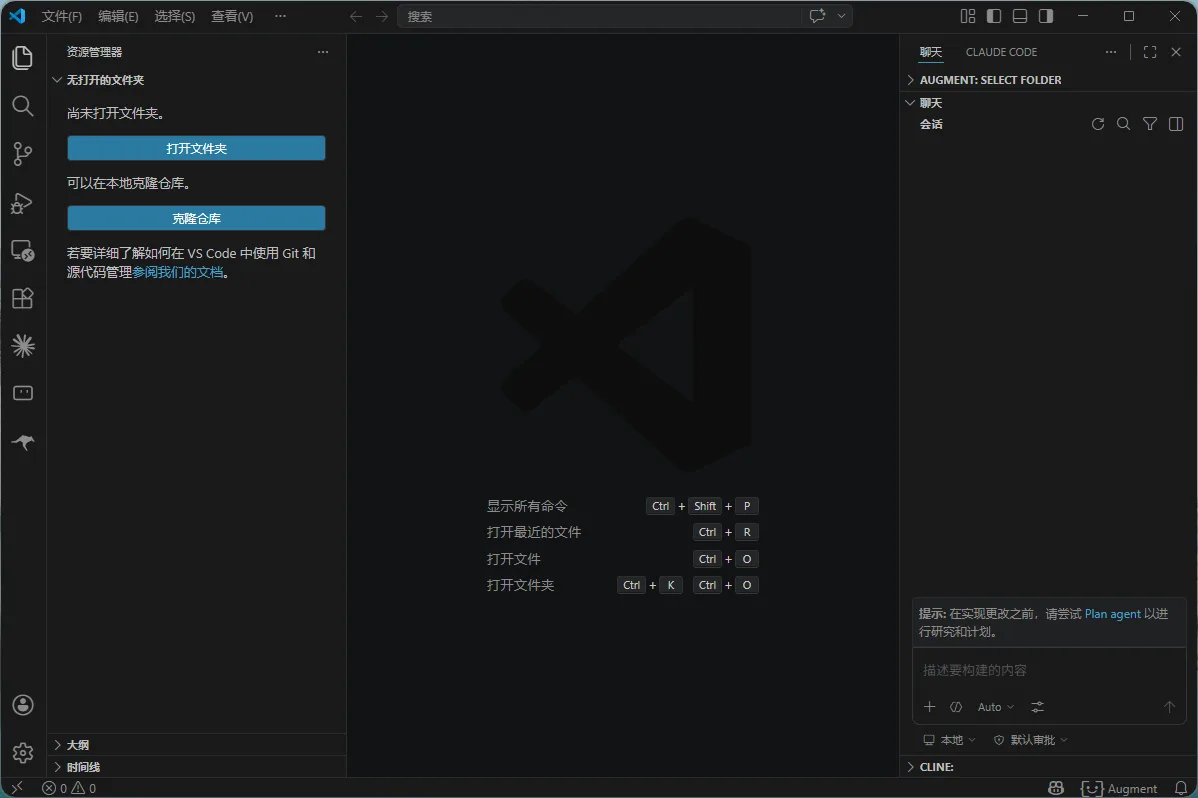The image size is (1198, 798).
Task: Open the chat icon in the title bar search area
Action: pyautogui.click(x=818, y=16)
